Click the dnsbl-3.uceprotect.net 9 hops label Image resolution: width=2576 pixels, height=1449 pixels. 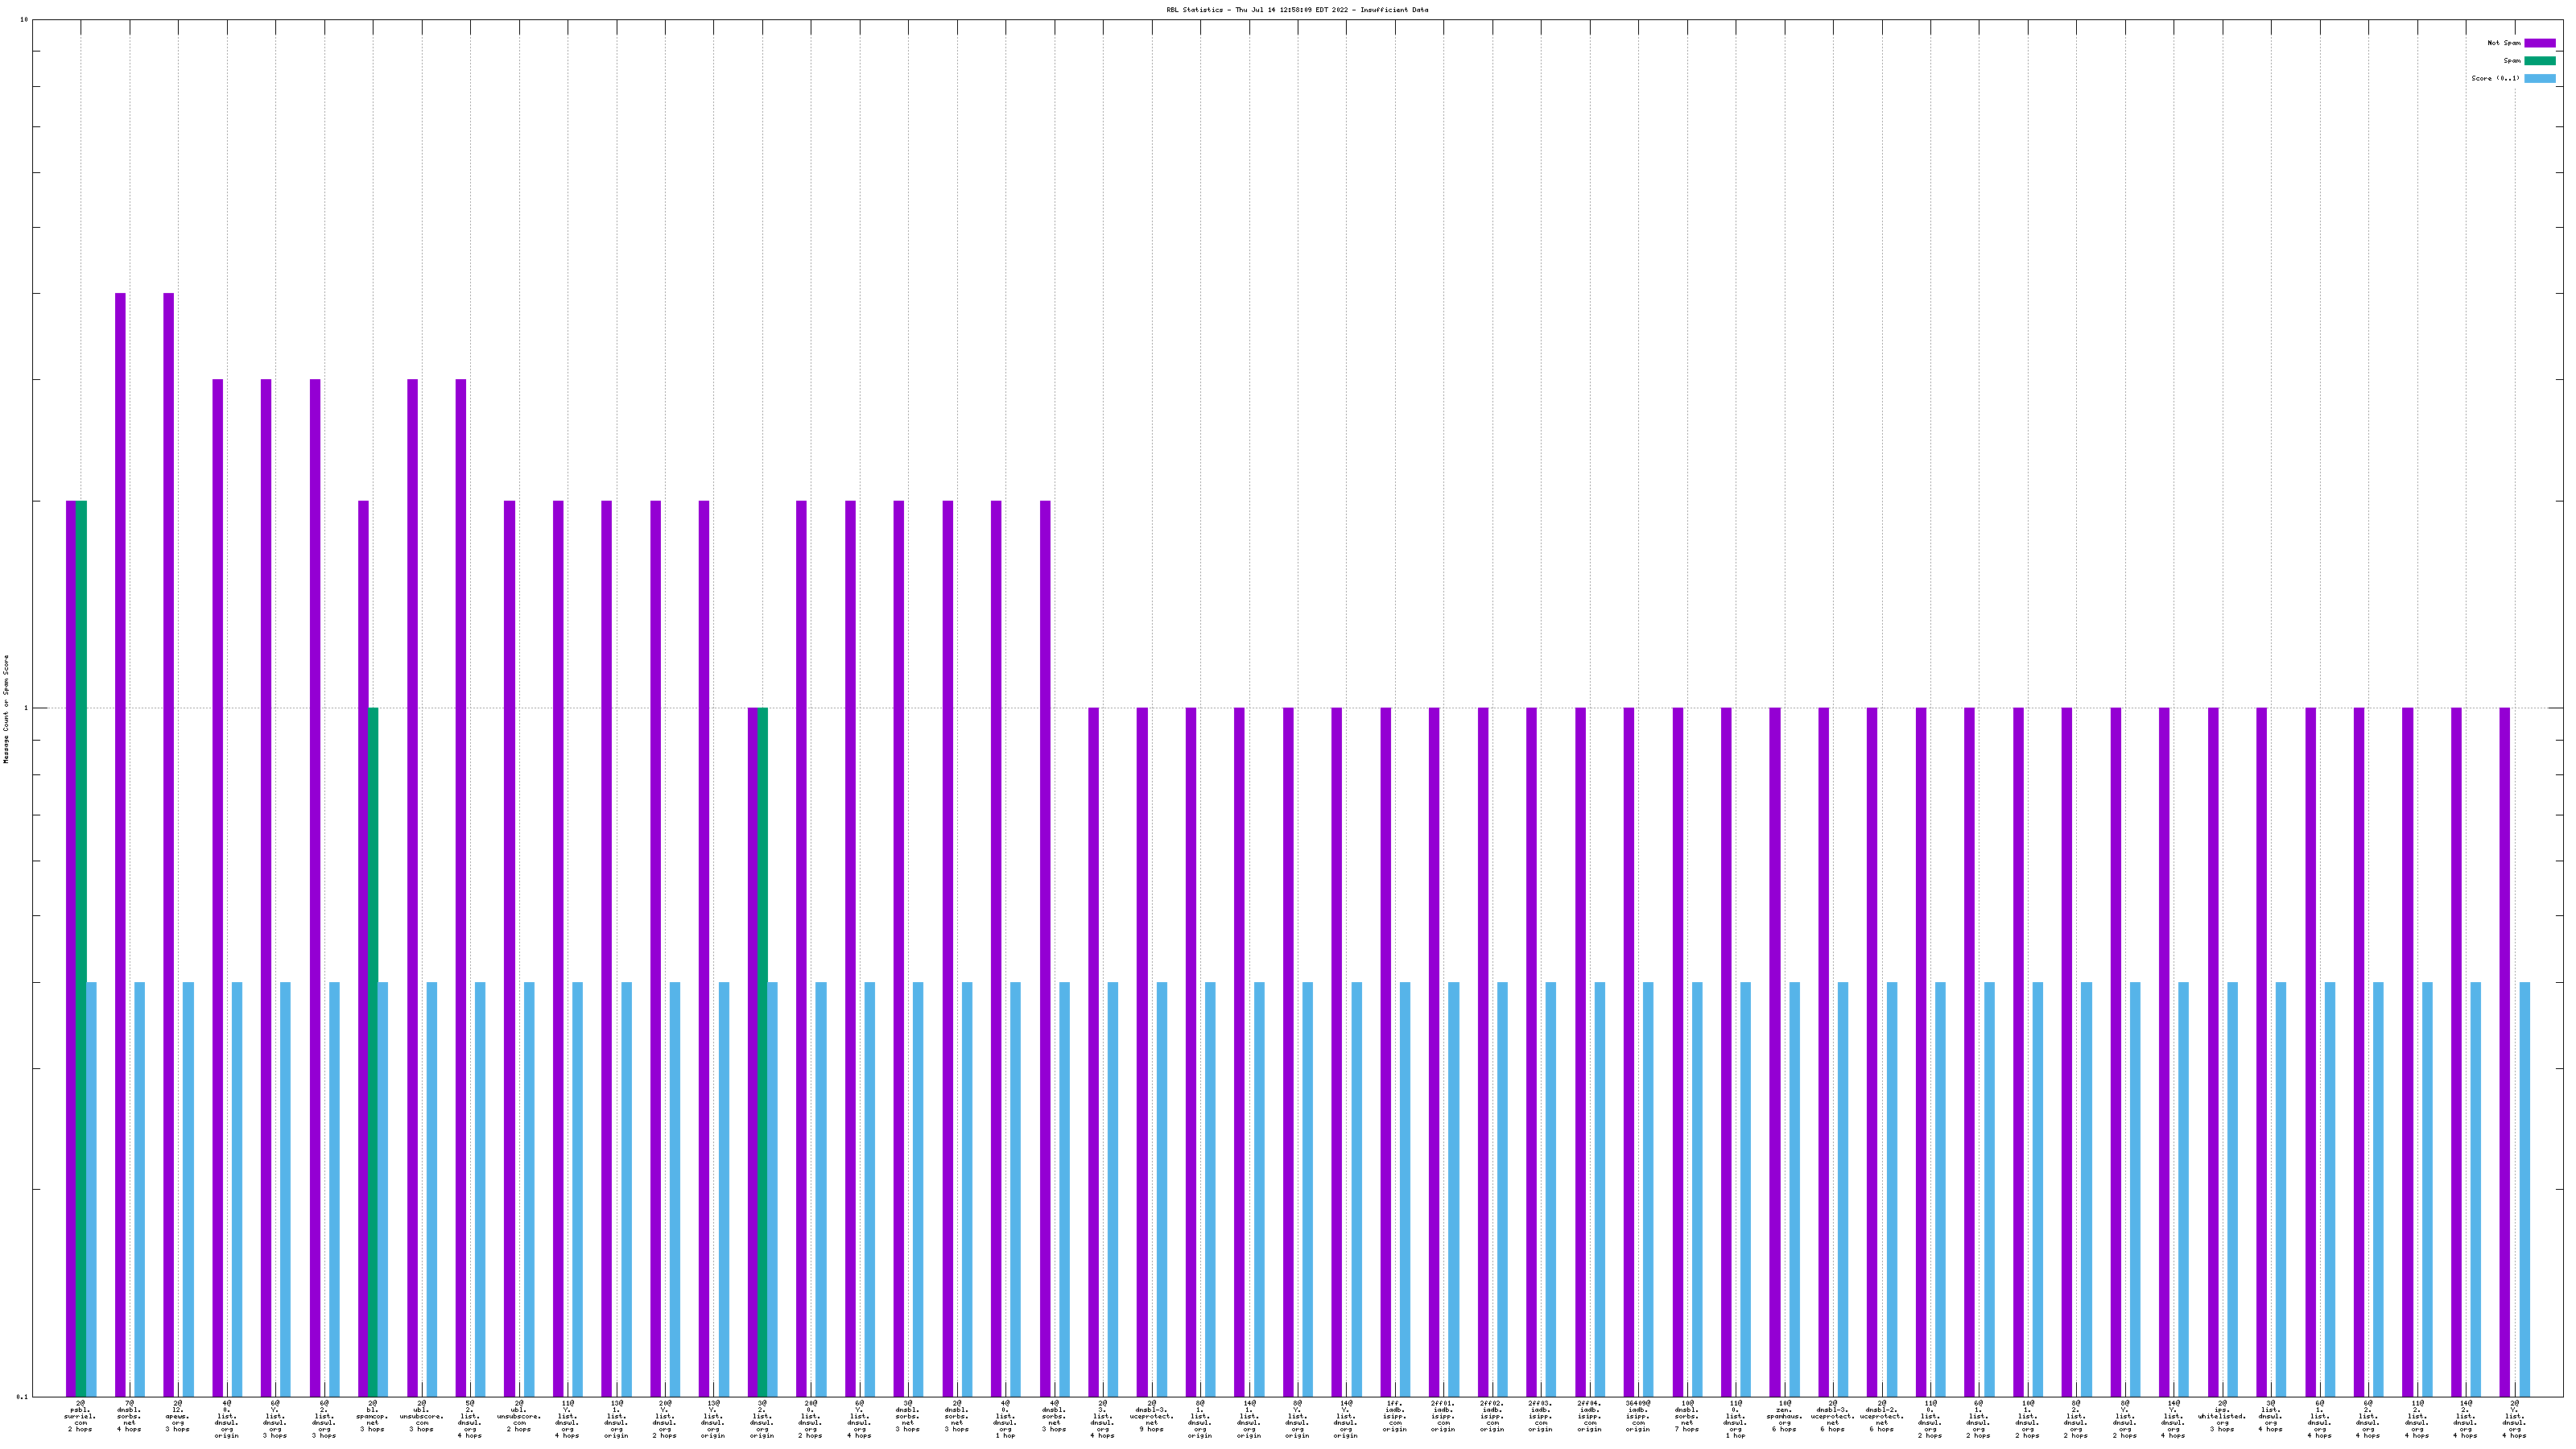click(1151, 1417)
